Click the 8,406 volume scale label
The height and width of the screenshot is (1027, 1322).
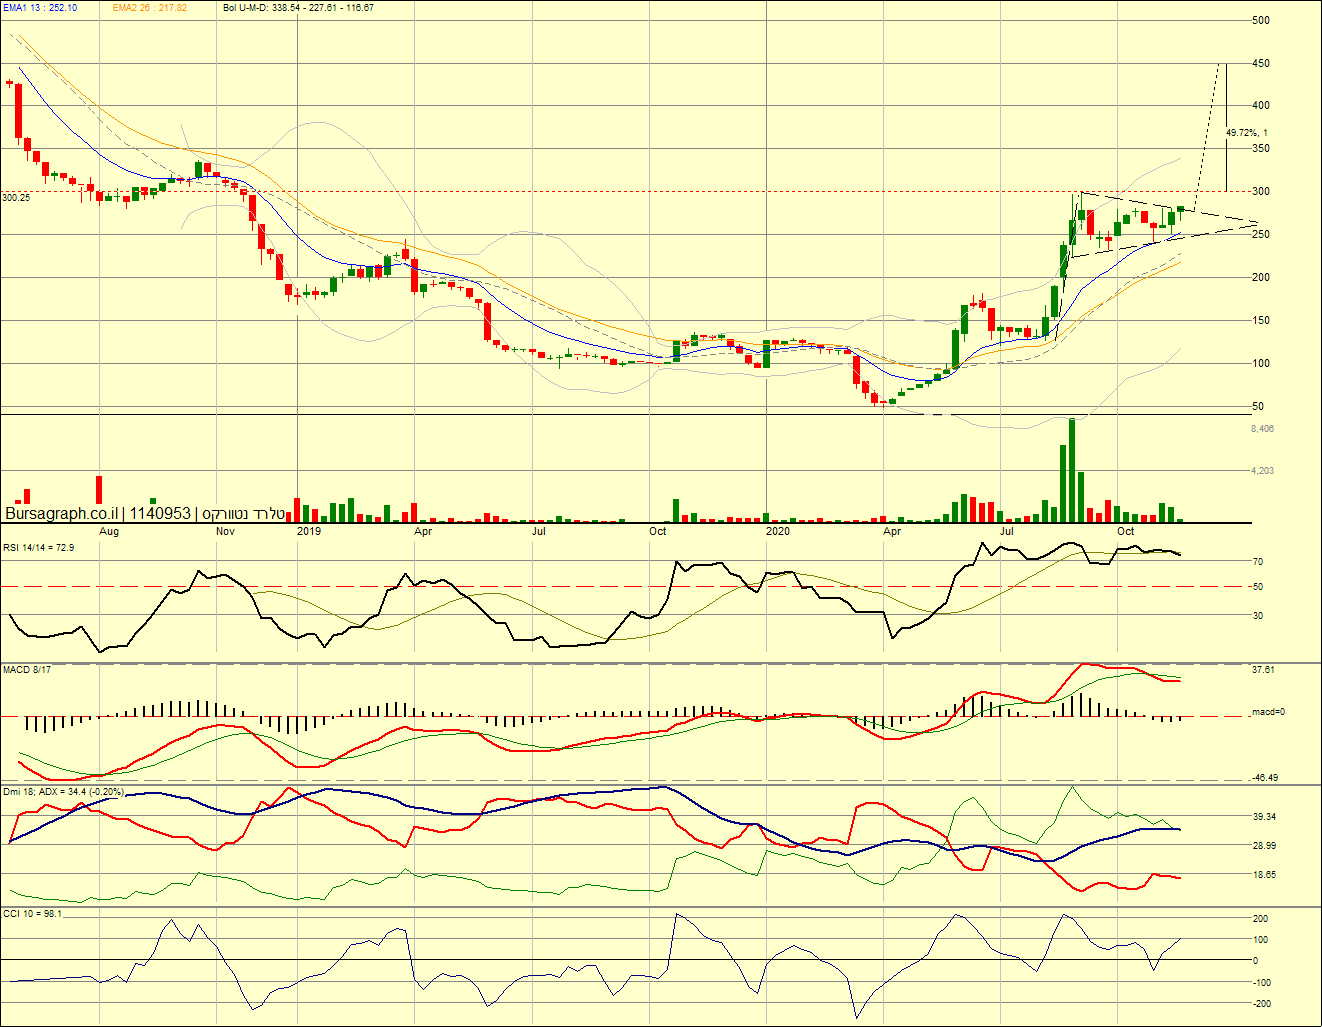coord(1262,429)
